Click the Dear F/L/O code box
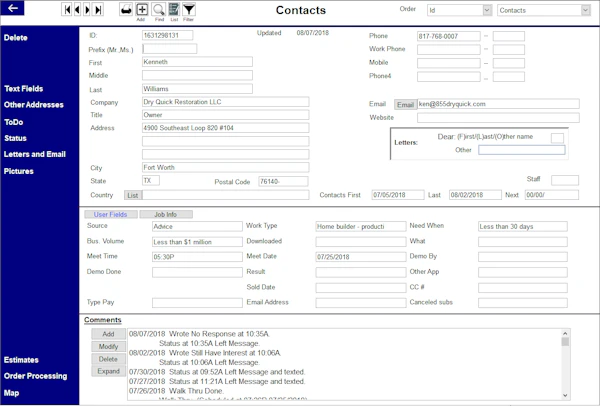The width and height of the screenshot is (600, 406). [x=557, y=138]
